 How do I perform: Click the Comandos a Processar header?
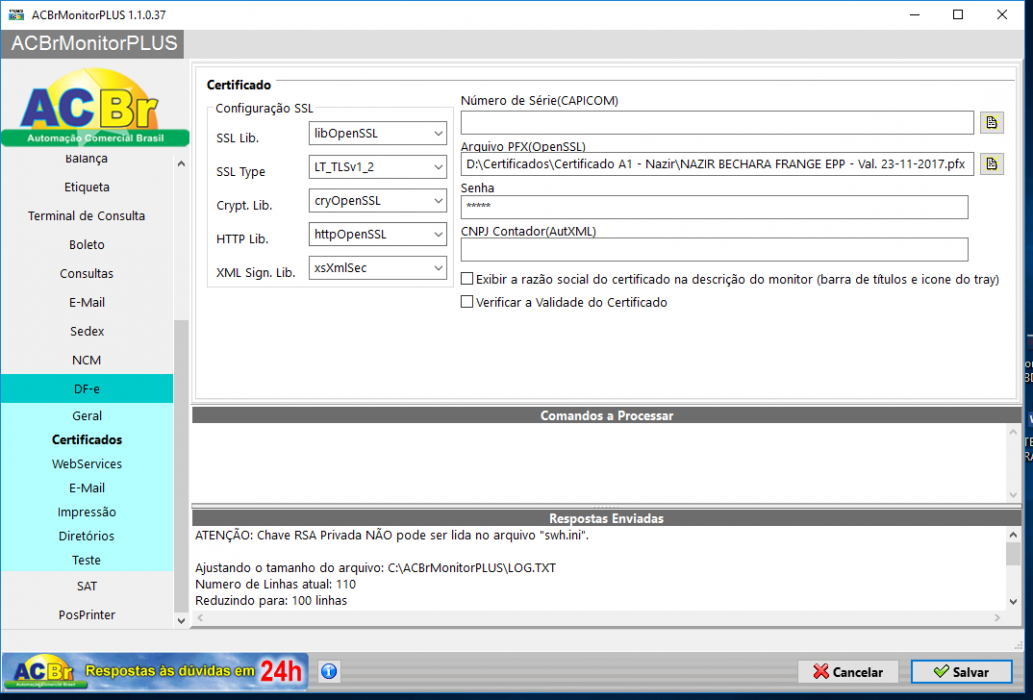coord(607,416)
